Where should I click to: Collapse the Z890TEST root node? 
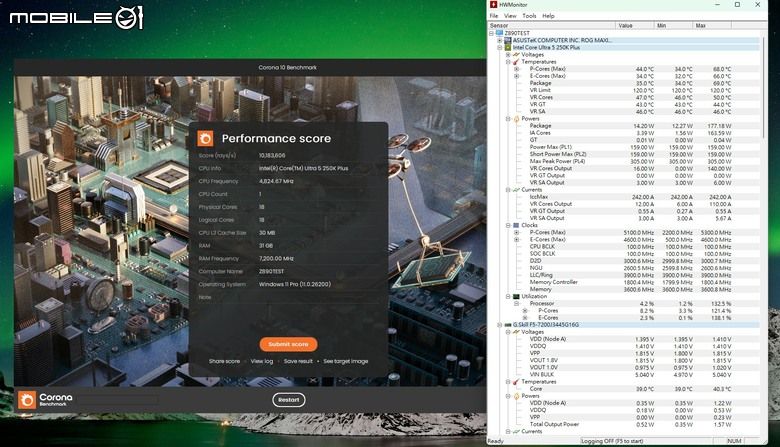[x=491, y=33]
